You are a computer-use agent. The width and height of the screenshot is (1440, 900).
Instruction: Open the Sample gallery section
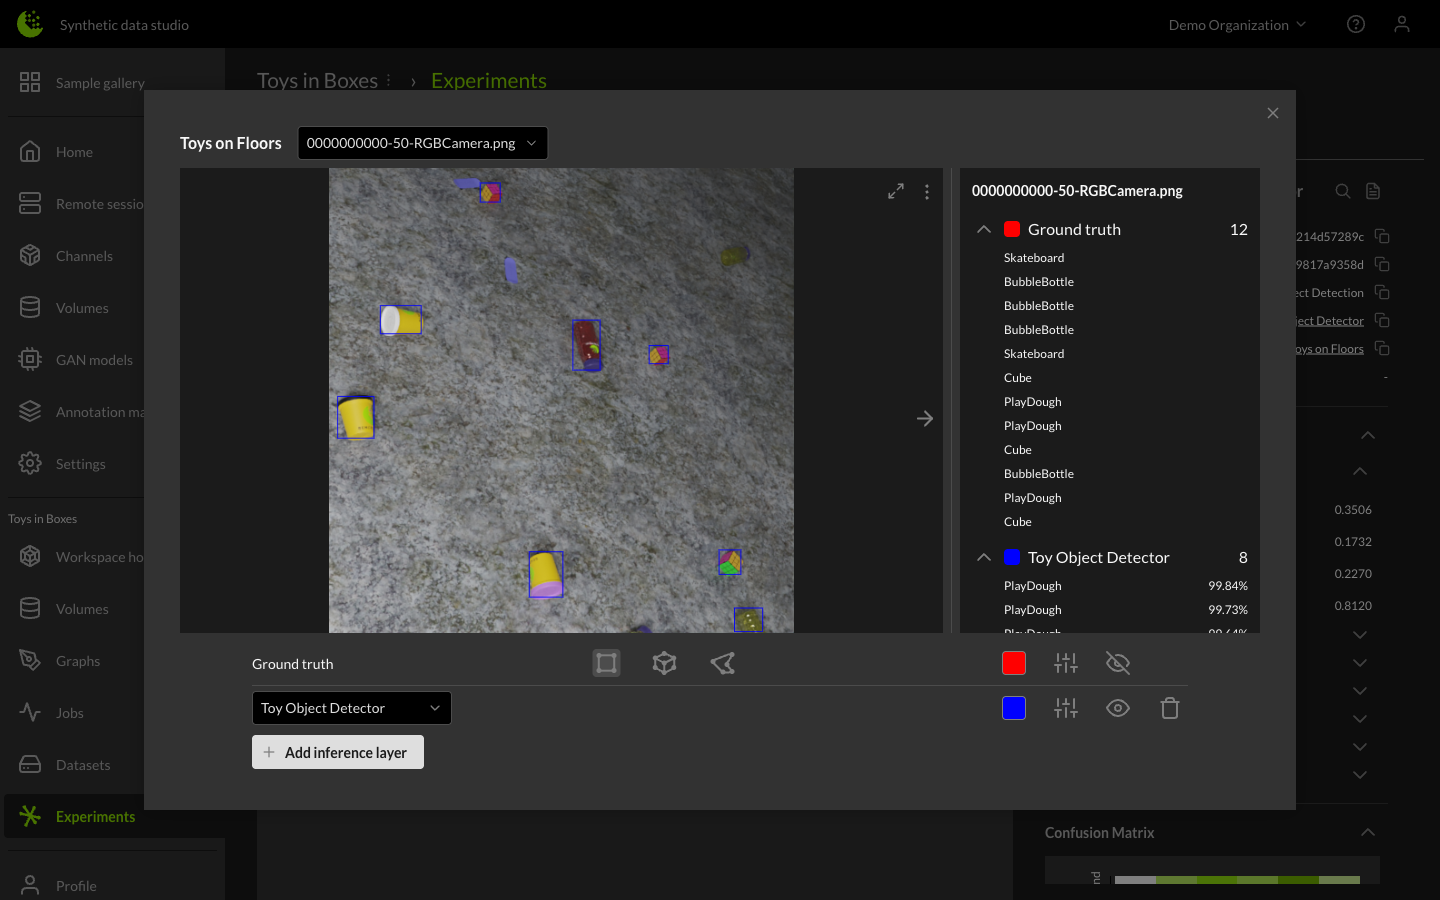coord(99,83)
